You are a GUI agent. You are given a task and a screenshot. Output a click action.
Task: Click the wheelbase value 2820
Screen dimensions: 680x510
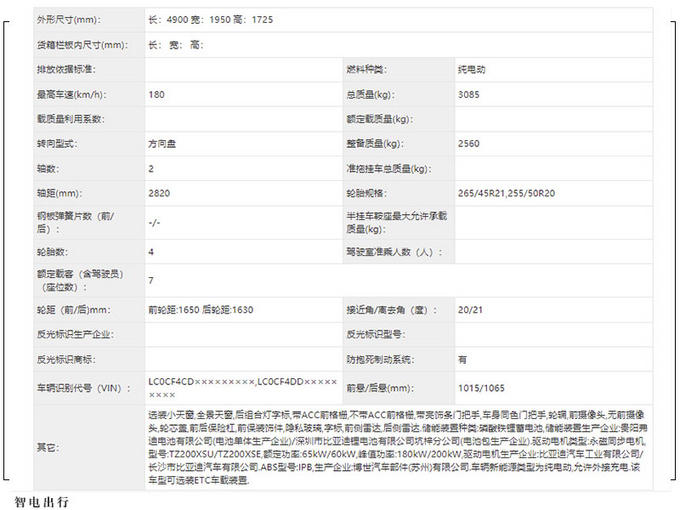[159, 193]
